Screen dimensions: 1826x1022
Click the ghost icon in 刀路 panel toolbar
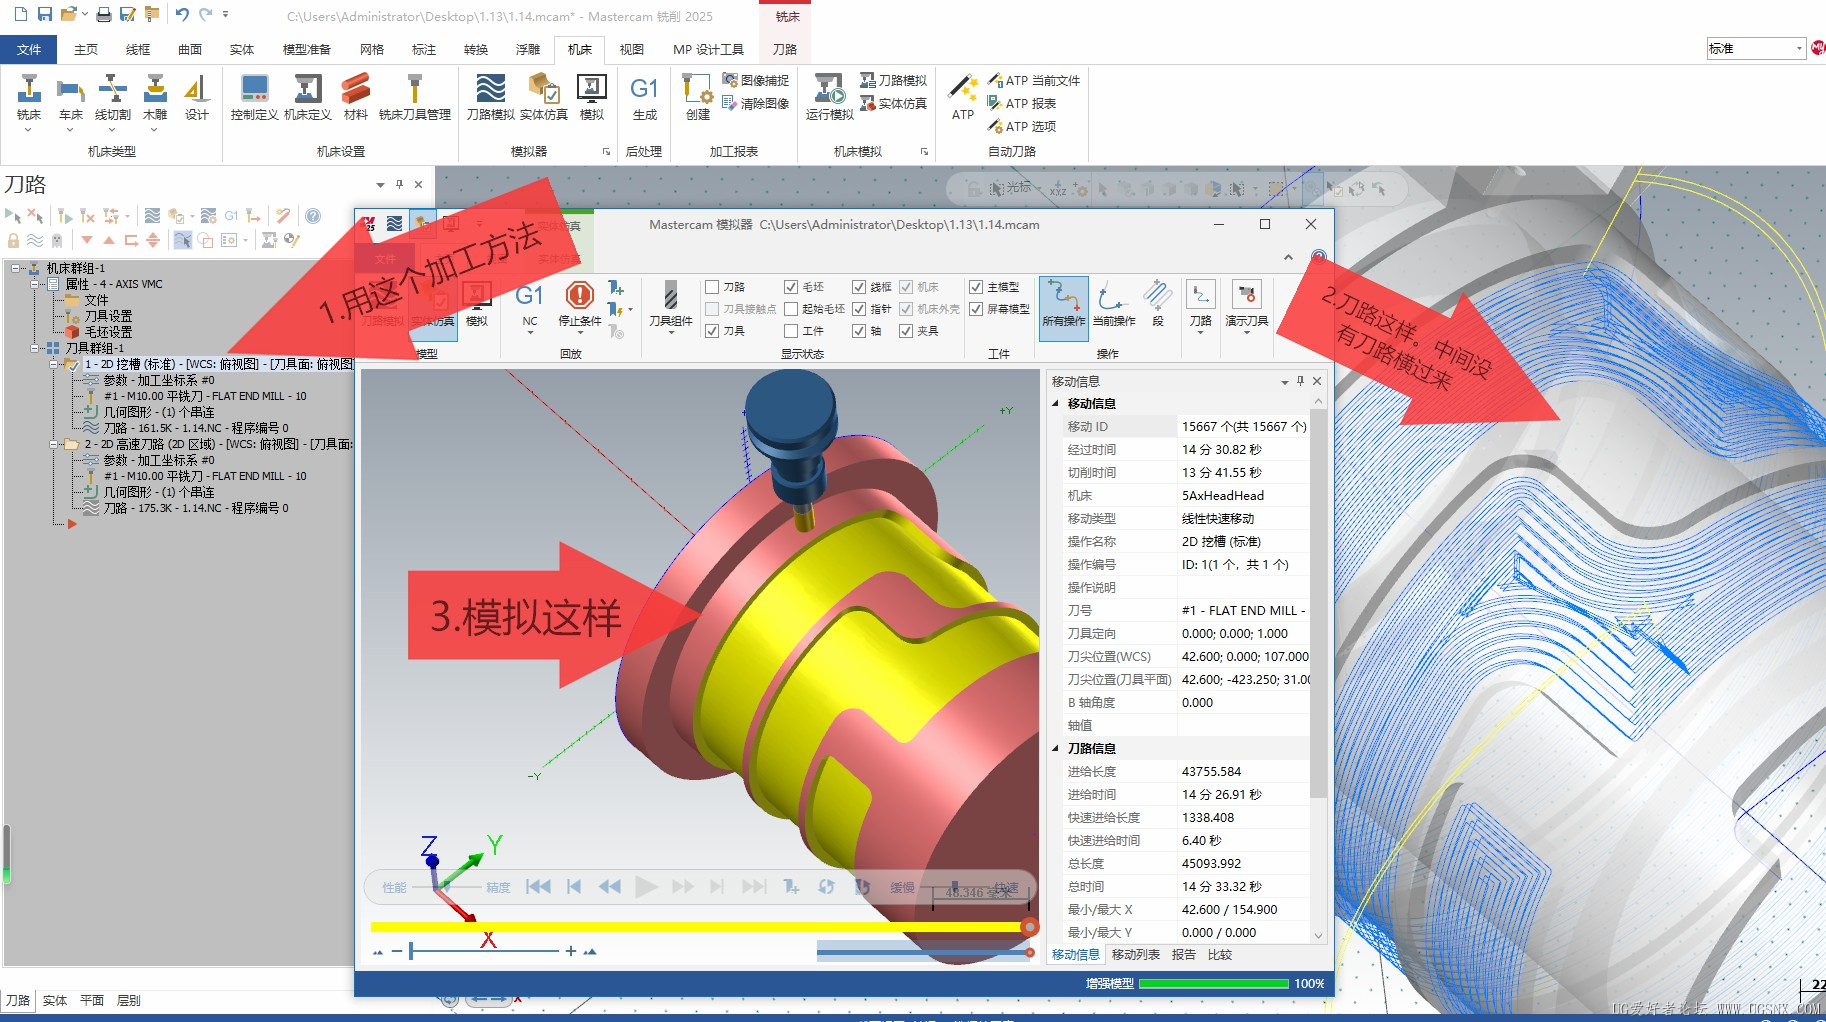(57, 240)
